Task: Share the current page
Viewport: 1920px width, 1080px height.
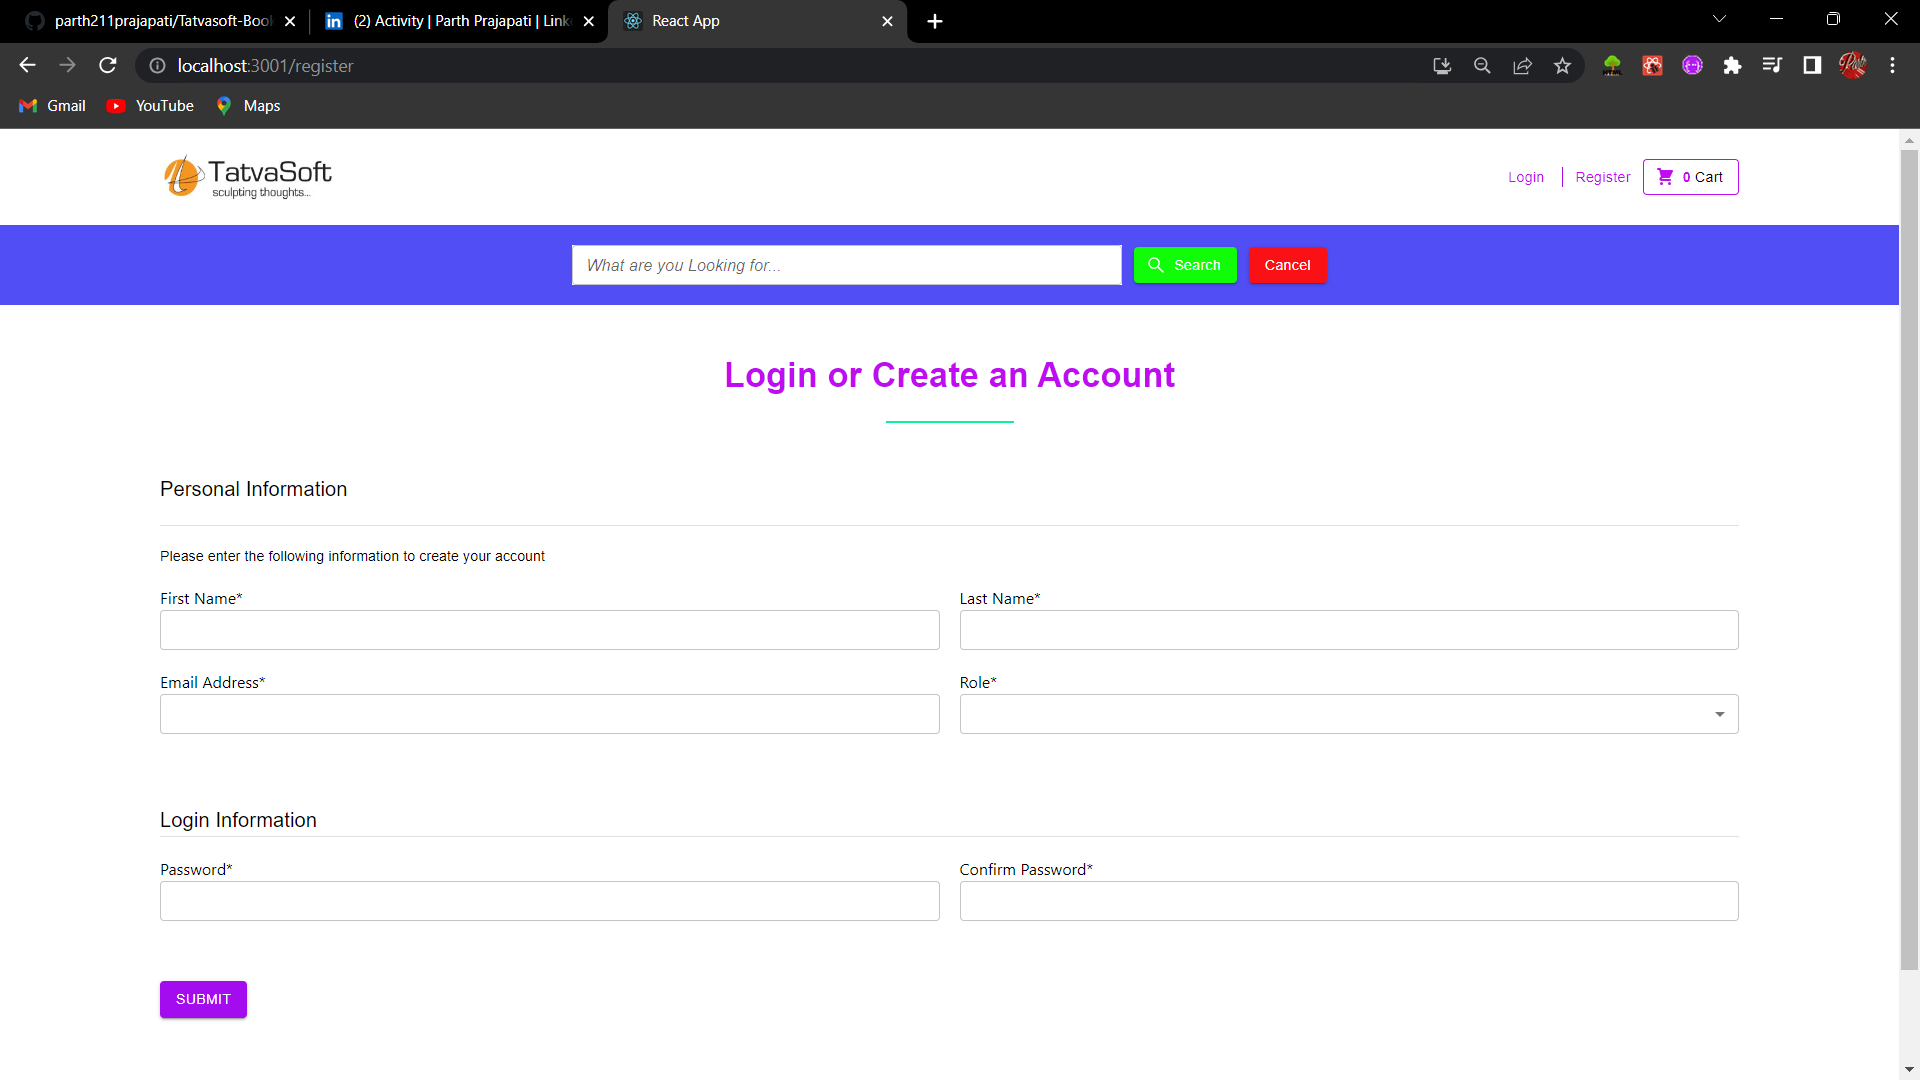Action: 1523,65
